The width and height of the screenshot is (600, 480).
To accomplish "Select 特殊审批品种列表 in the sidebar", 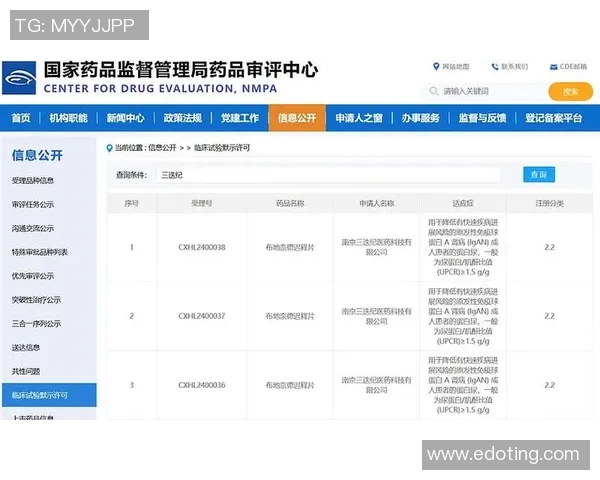I will click(x=40, y=252).
